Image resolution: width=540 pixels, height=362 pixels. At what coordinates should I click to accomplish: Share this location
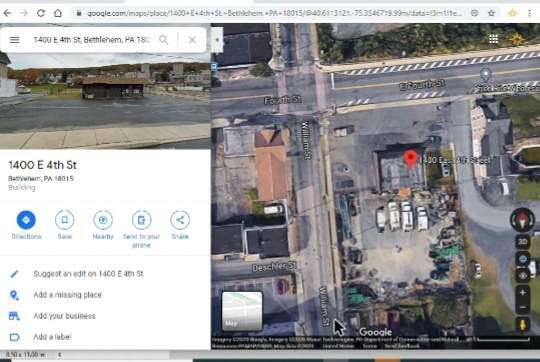tap(180, 225)
